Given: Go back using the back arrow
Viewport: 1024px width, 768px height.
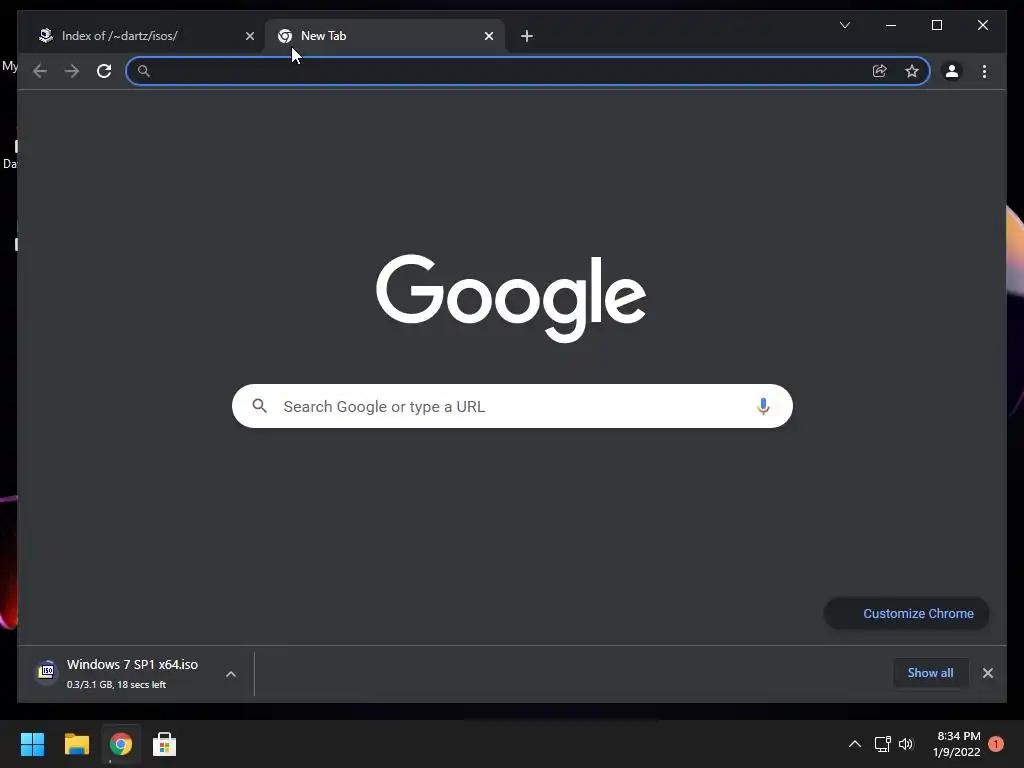Looking at the screenshot, I should [x=40, y=71].
